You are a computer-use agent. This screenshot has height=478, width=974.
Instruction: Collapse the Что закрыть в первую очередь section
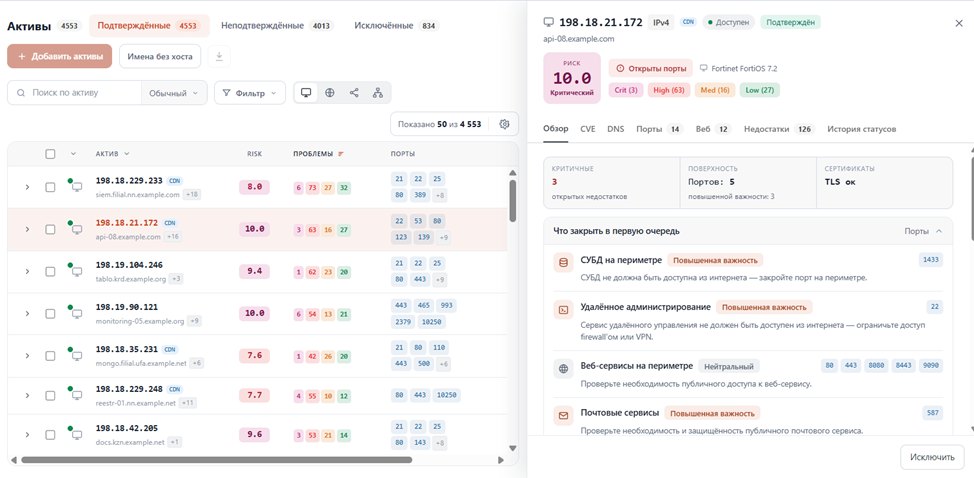[x=939, y=231]
